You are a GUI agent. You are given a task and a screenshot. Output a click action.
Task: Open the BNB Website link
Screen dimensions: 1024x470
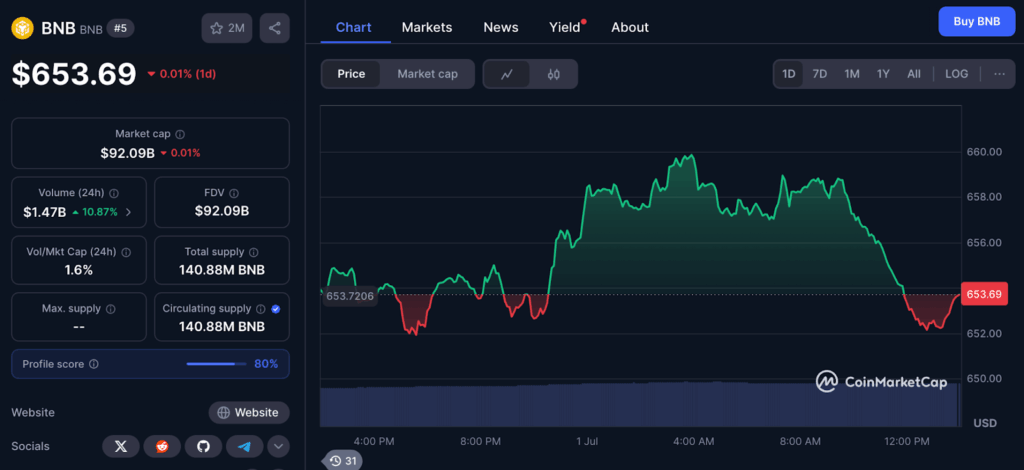(249, 412)
